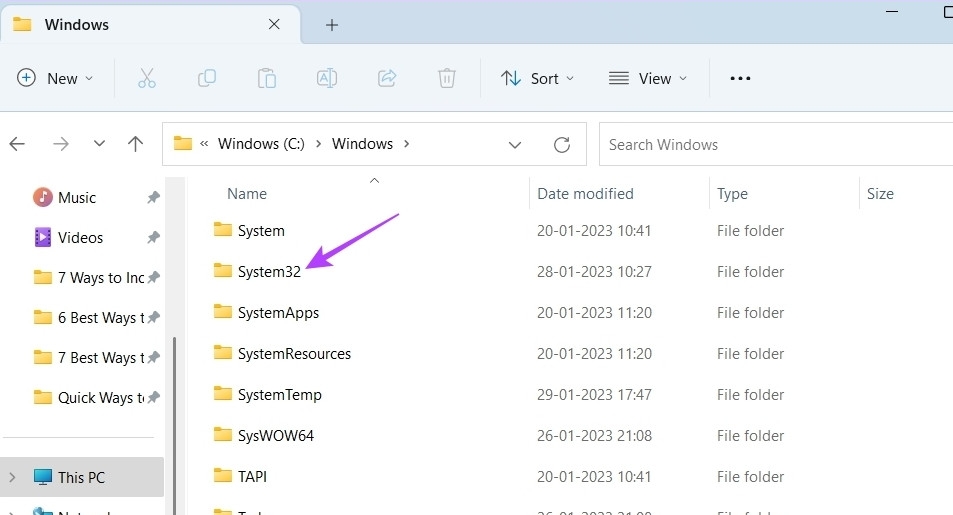
Task: Click SystemTemp date 29-01-2023 17:47
Action: click(594, 395)
